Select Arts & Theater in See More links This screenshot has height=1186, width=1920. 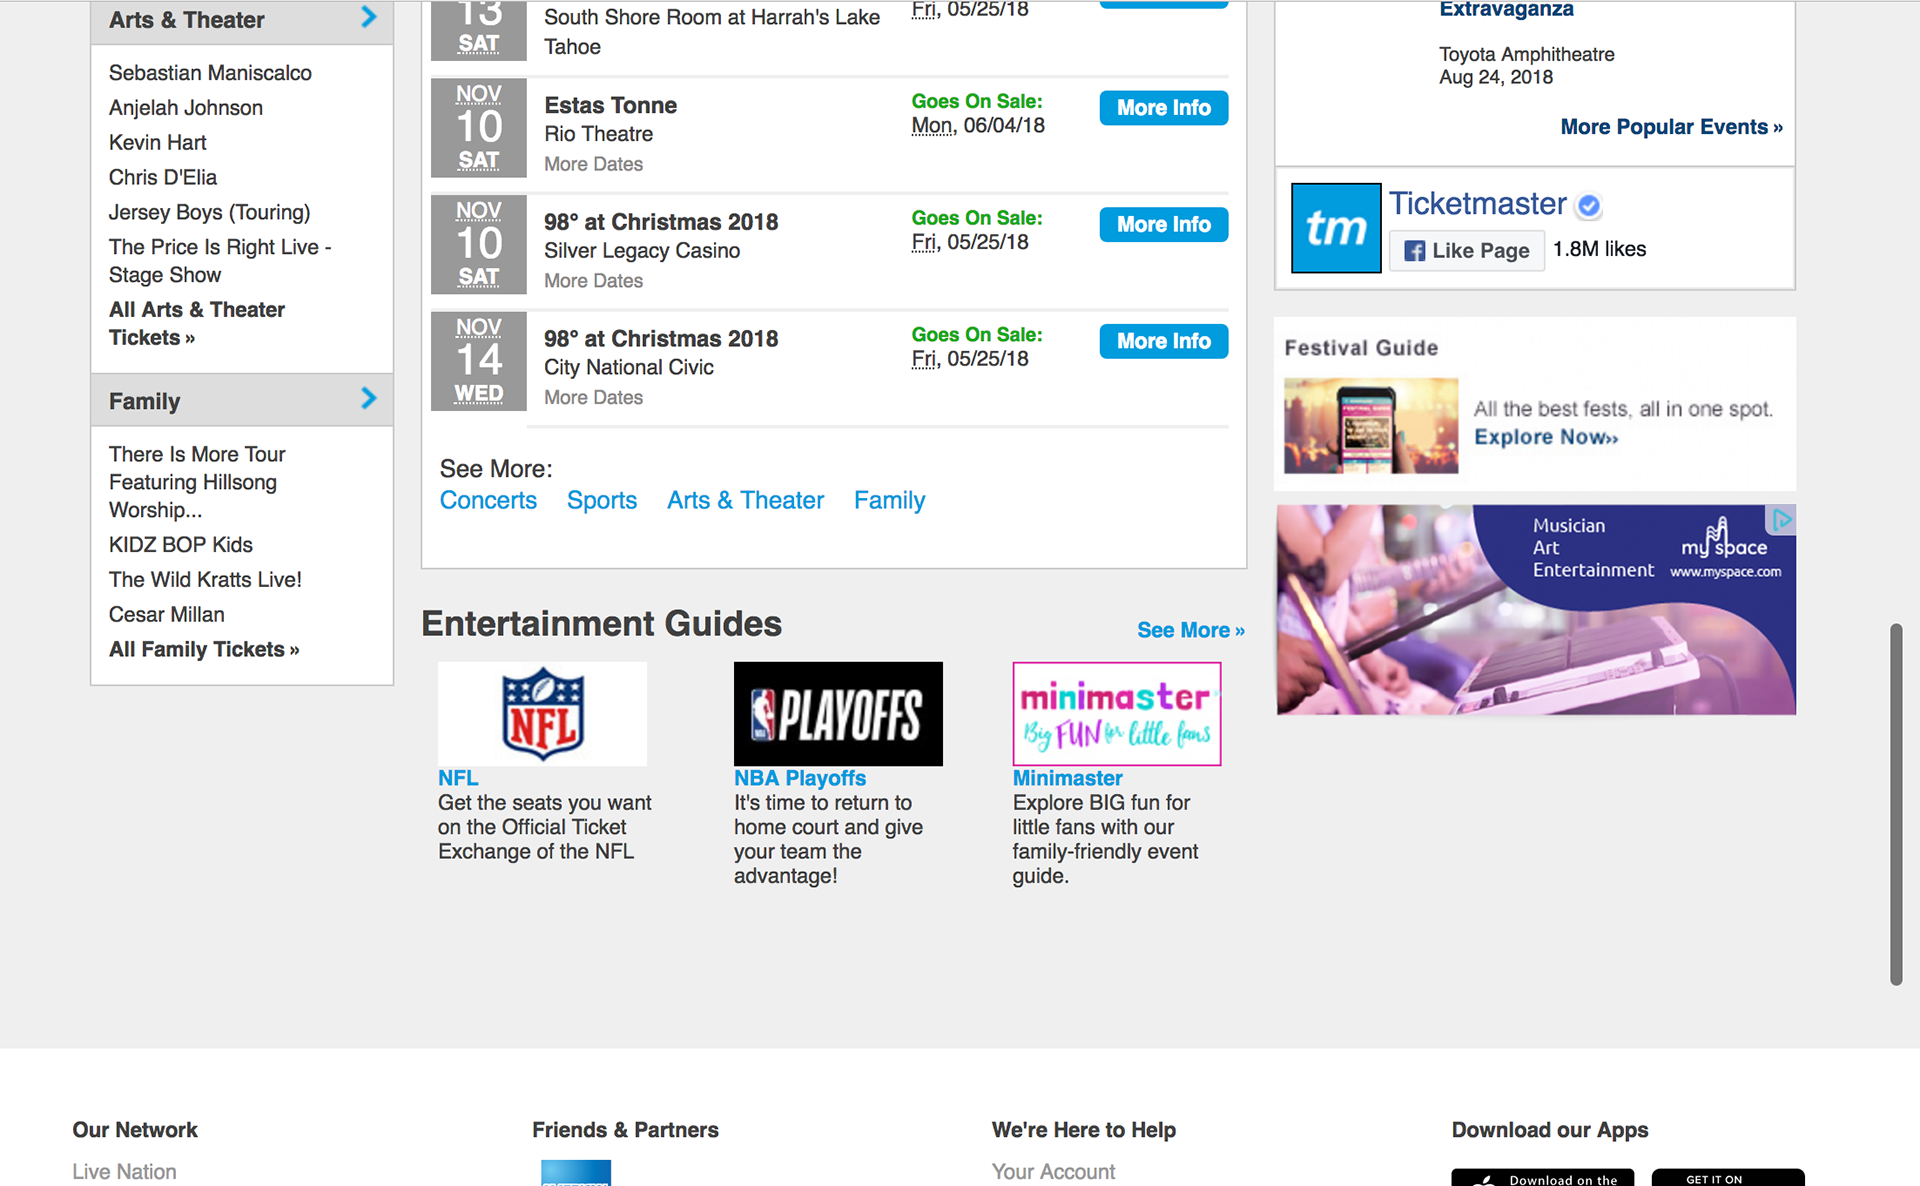pyautogui.click(x=745, y=500)
